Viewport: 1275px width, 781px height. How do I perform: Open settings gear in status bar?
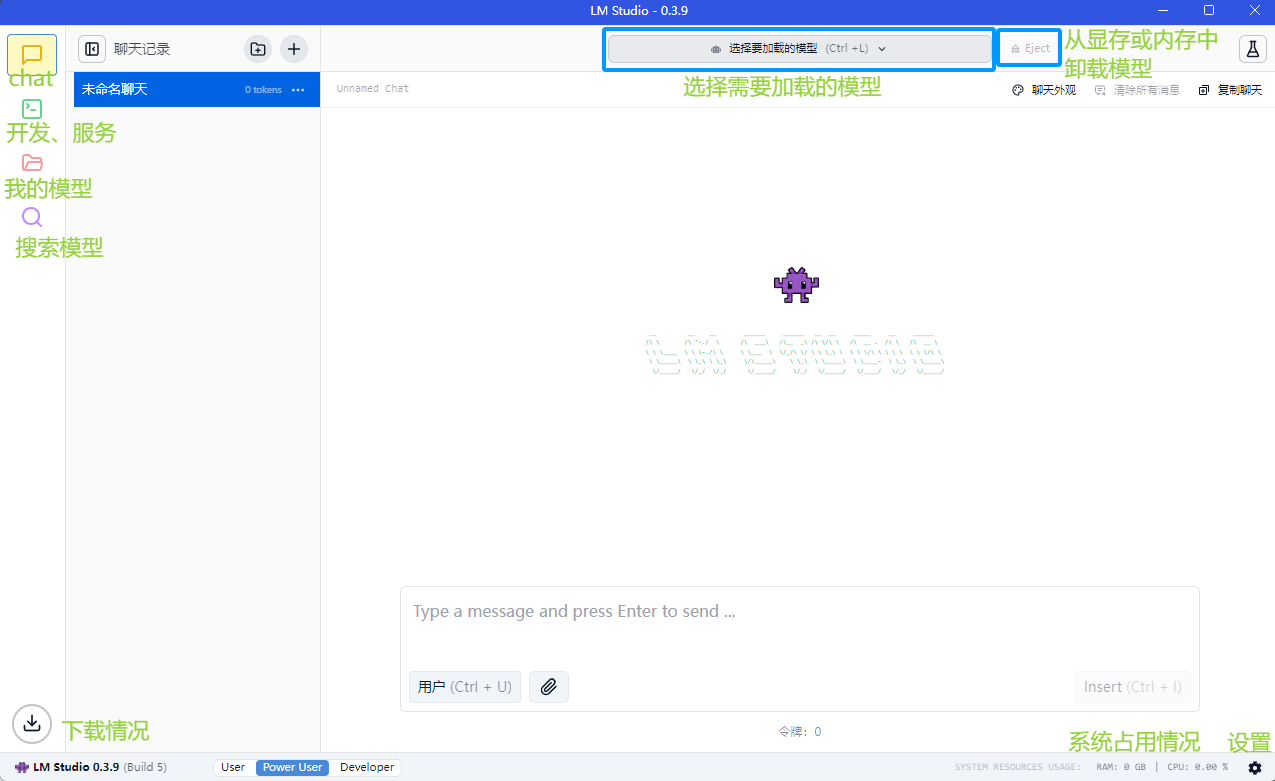(1255, 768)
